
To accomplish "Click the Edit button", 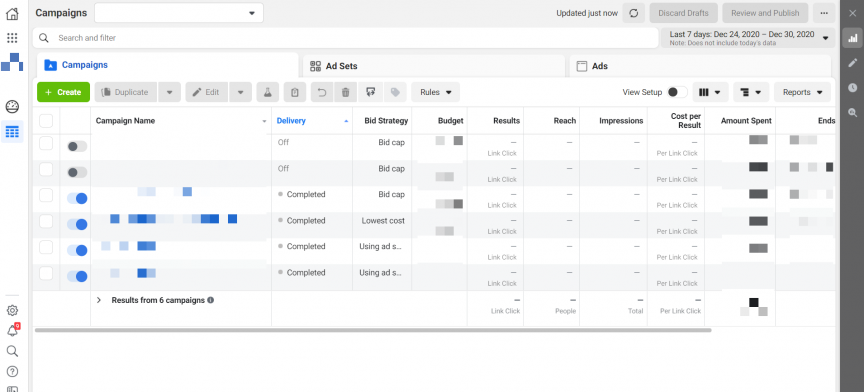I will [x=207, y=92].
